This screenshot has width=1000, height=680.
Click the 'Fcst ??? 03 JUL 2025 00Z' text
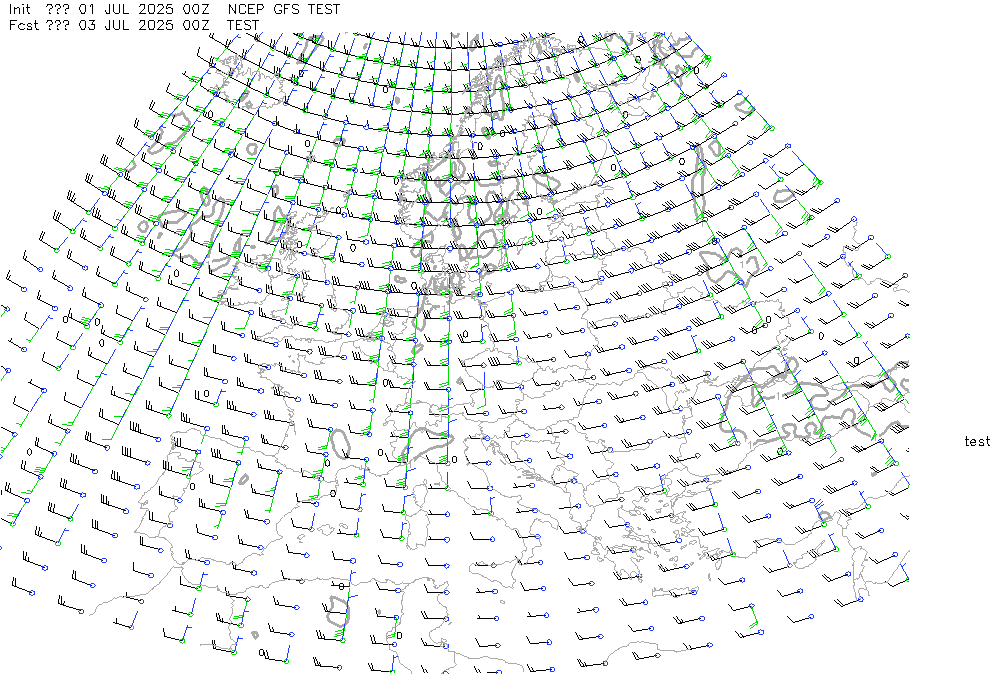(x=109, y=26)
